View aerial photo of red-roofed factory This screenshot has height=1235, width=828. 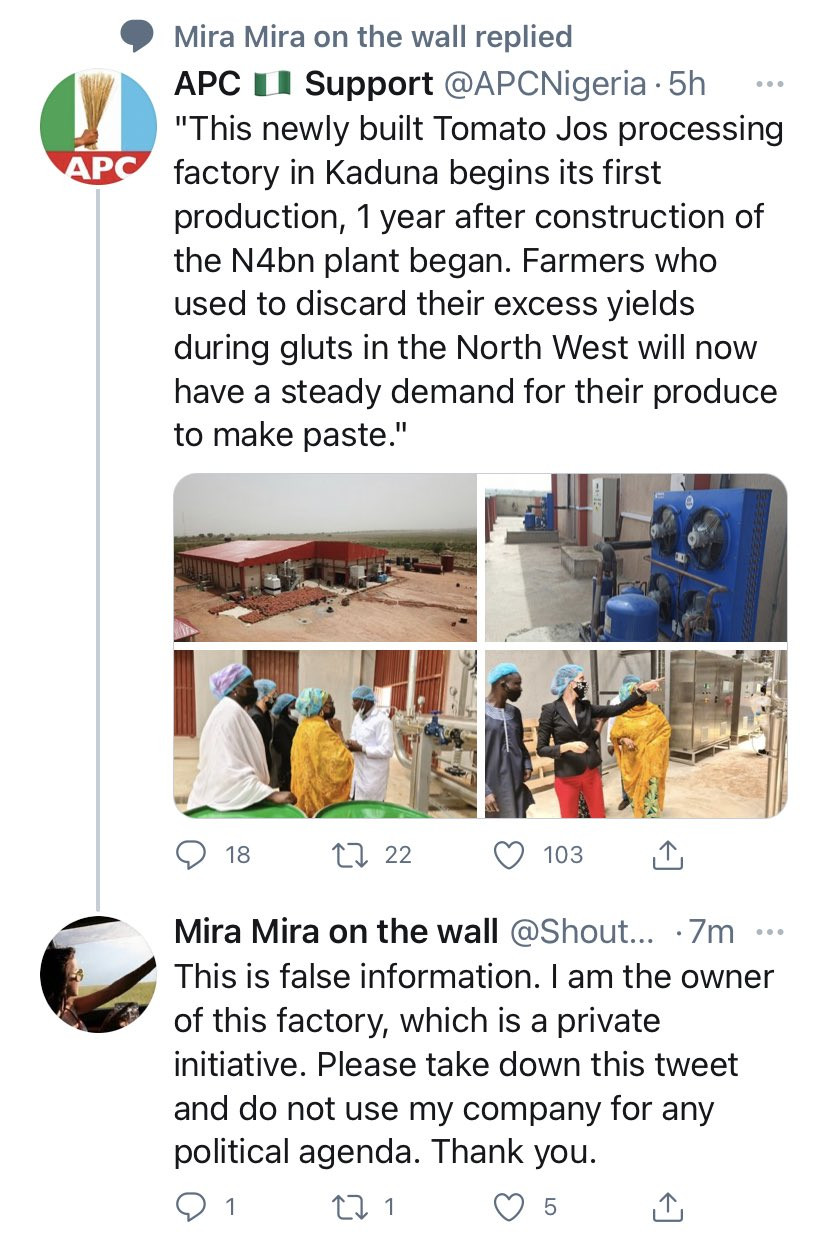point(325,557)
